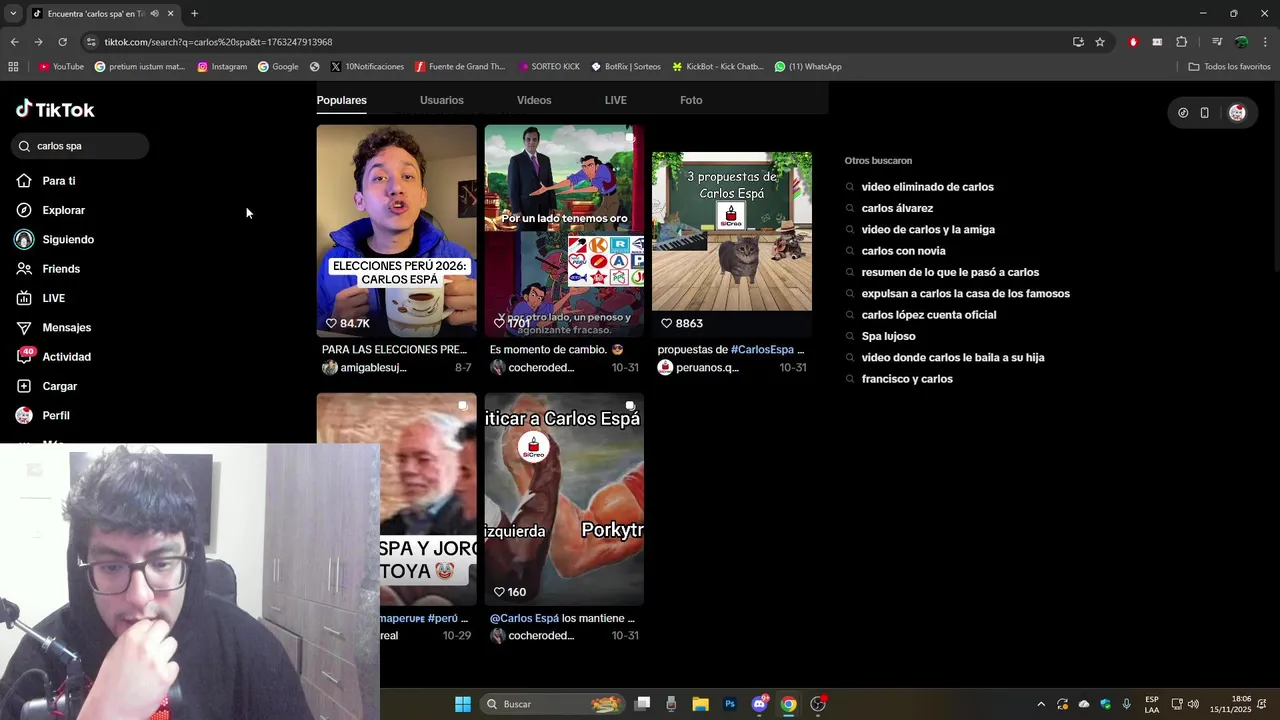Image resolution: width=1280 pixels, height=720 pixels.
Task: Open the Elecciones Perú 2026 video thumbnail
Action: [x=397, y=231]
